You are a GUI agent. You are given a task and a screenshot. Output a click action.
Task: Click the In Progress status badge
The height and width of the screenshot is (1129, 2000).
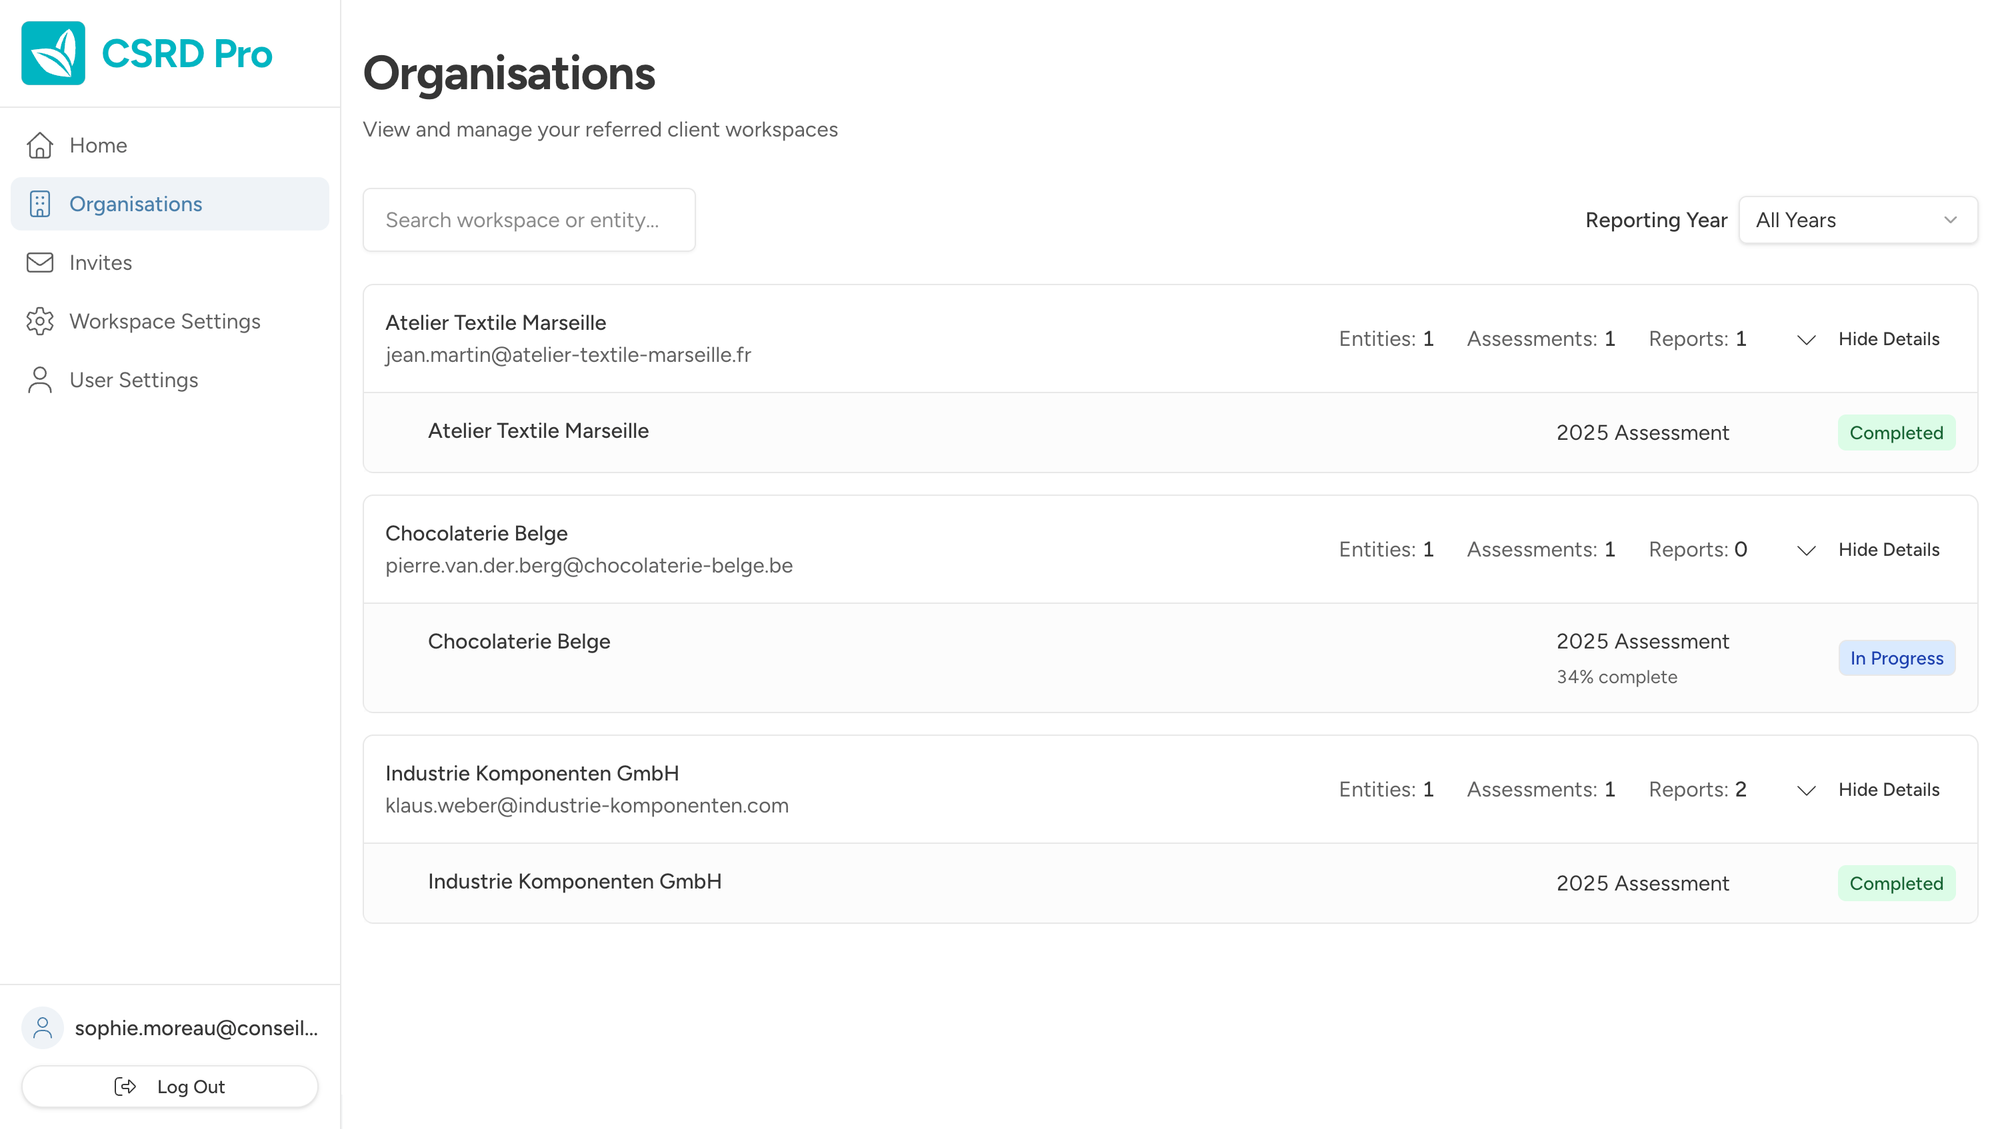point(1896,657)
